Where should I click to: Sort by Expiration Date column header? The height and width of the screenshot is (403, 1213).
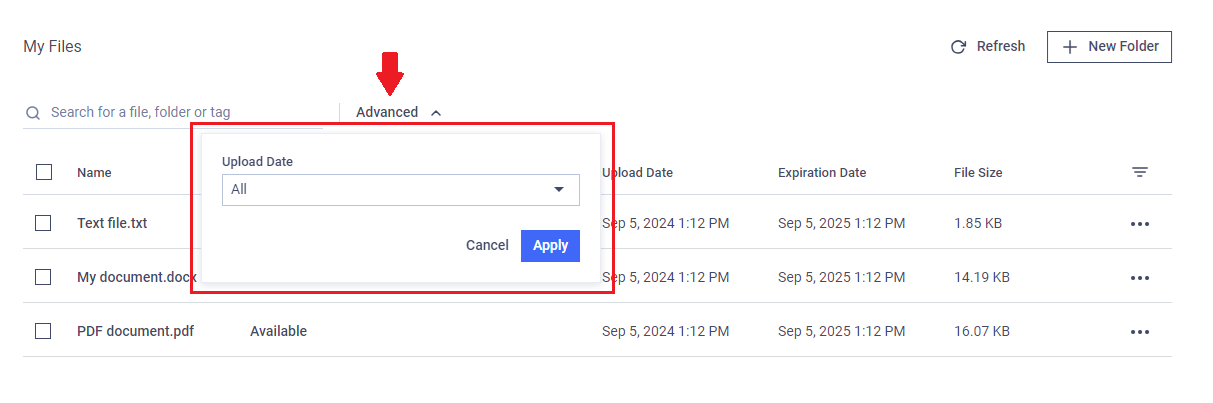click(822, 173)
